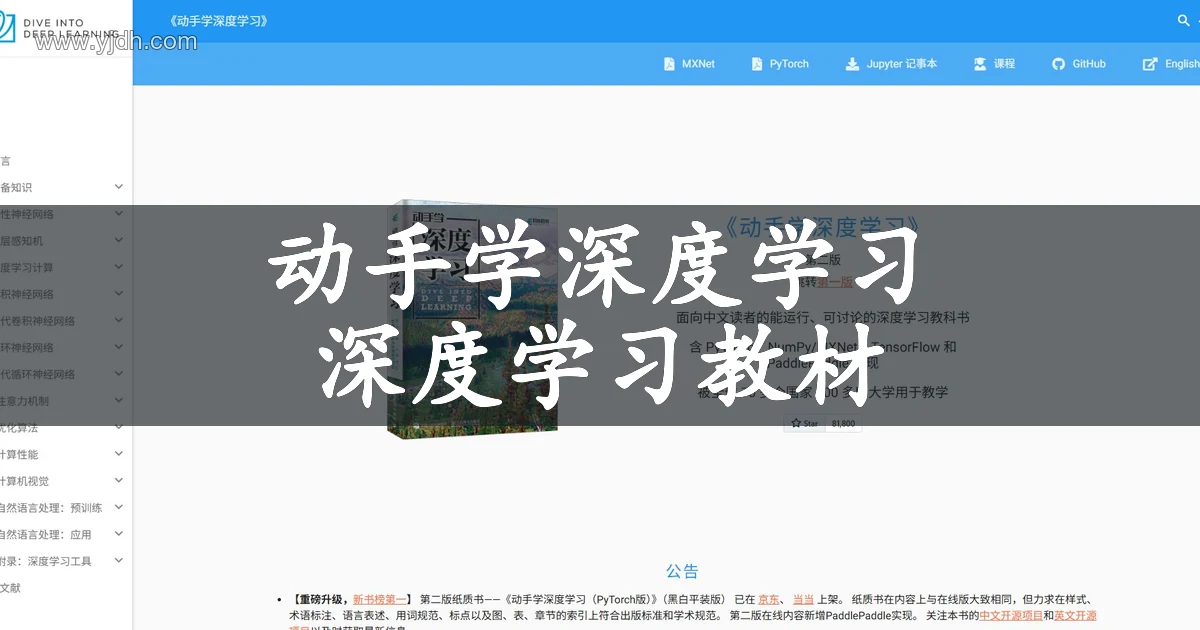This screenshot has height=630, width=1200.
Task: Expand the 积神经网络 sidebar section
Action: tap(119, 294)
